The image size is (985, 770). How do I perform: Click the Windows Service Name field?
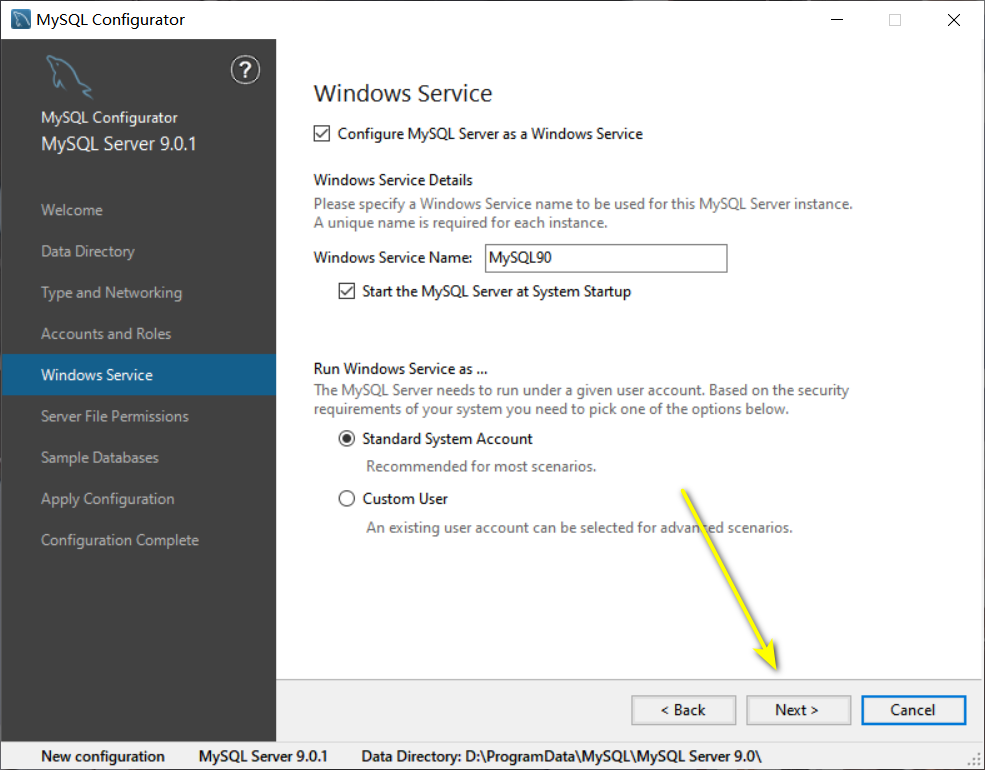click(606, 258)
